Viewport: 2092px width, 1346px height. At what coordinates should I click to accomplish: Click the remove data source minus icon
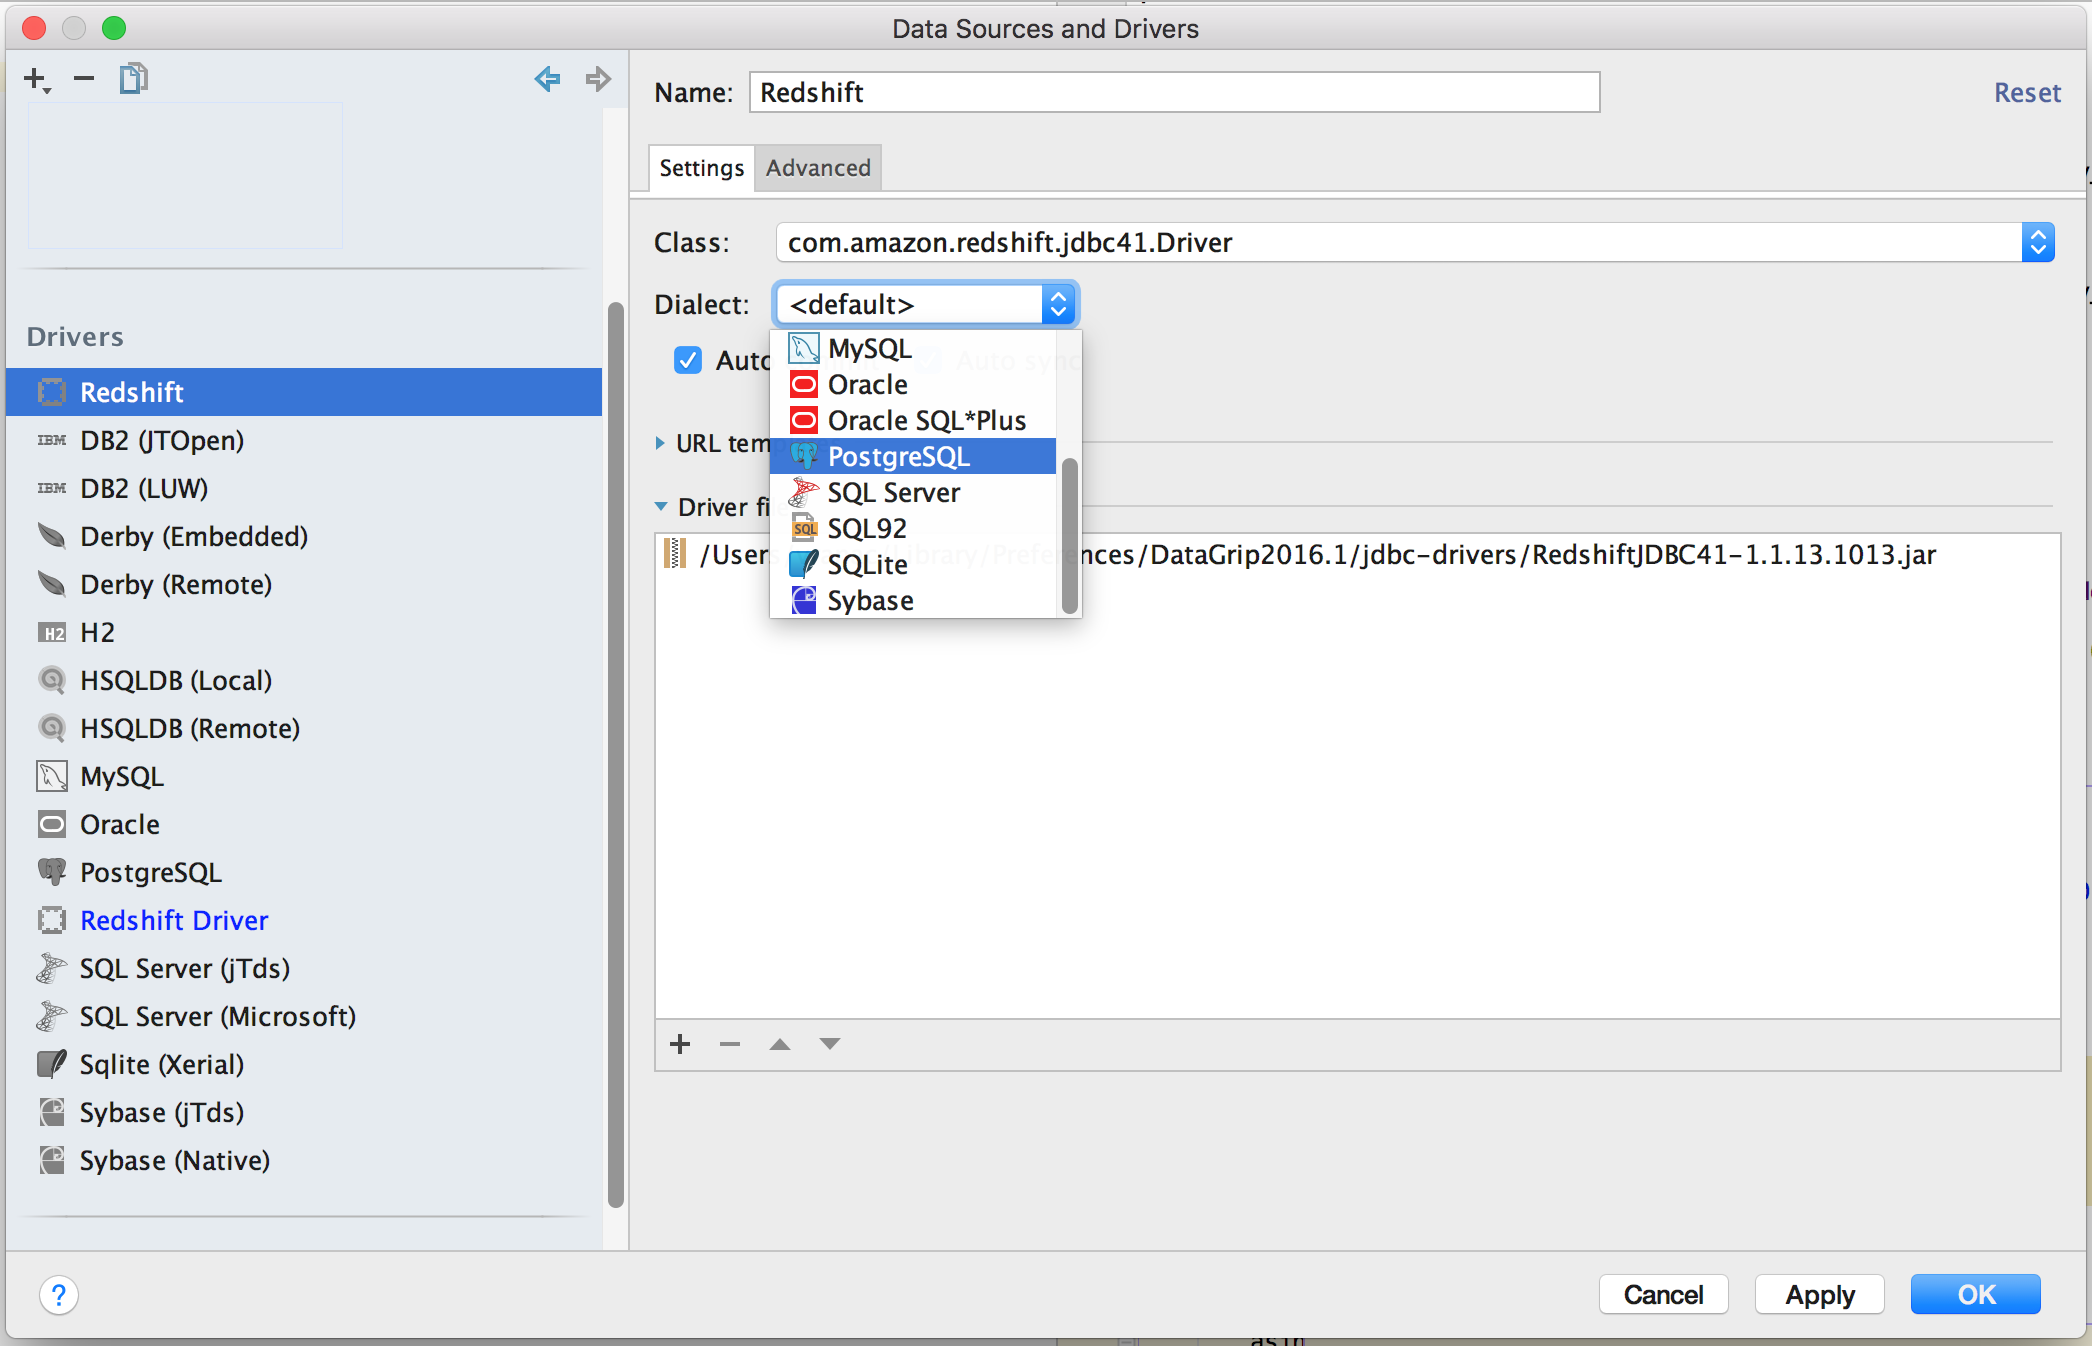[84, 78]
